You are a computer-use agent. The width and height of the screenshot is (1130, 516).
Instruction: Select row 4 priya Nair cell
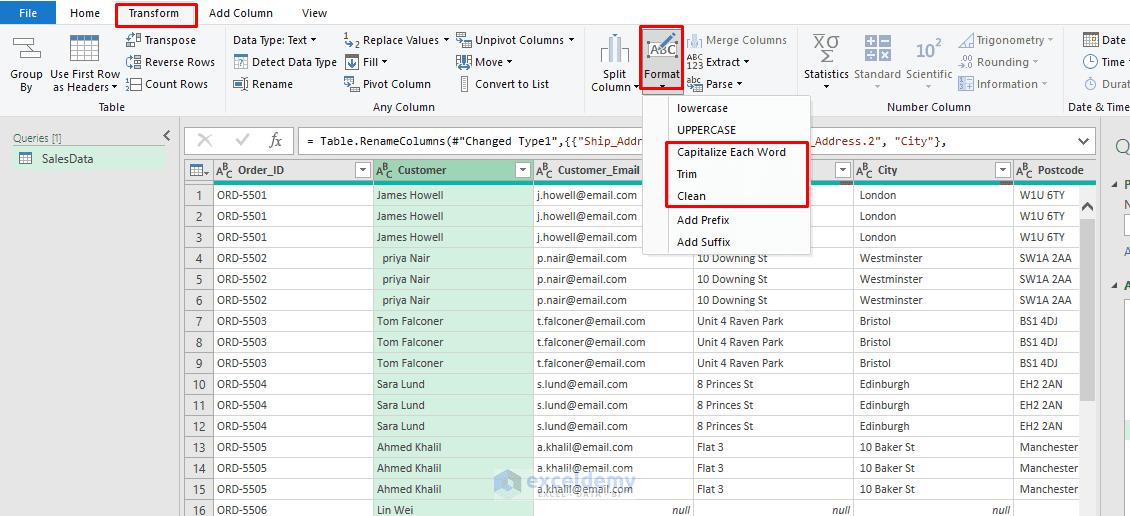pyautogui.click(x=453, y=258)
